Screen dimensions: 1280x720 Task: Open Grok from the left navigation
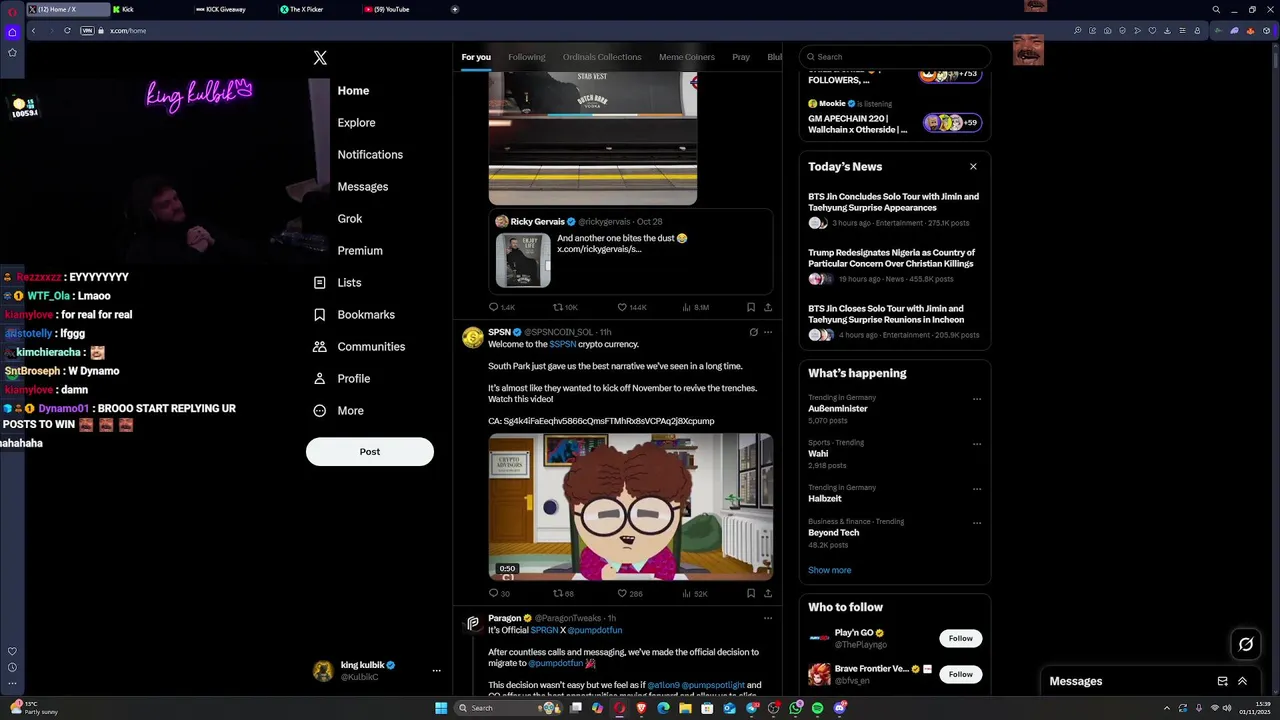click(350, 219)
